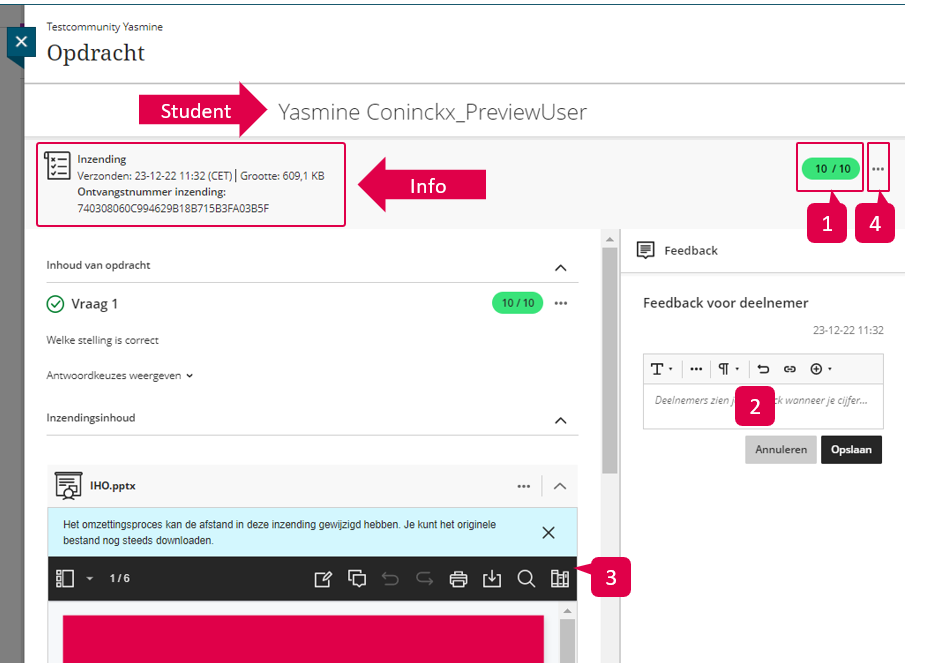Click the annotate icon in document toolbar

tap(323, 579)
